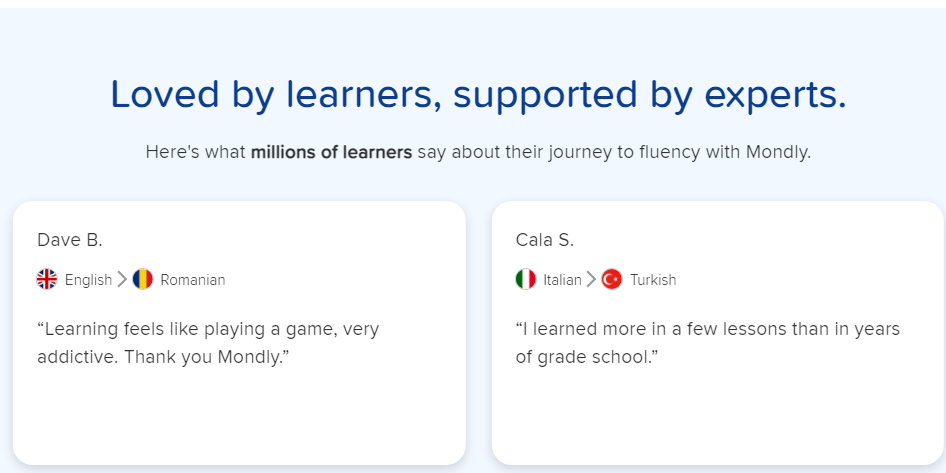Click the Turkish flag icon

[612, 279]
